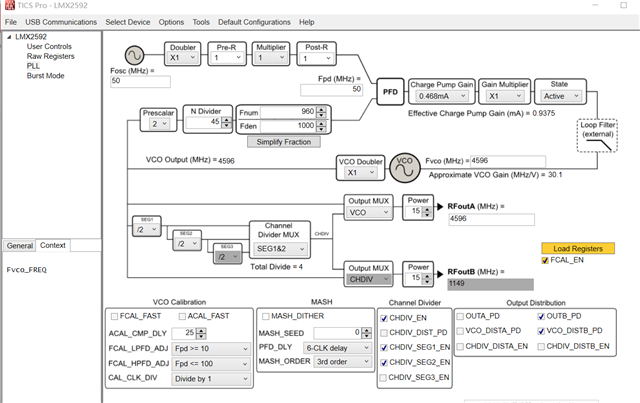Switch to the Context tab
Screen dimensions: 640x403
[x=53, y=245]
